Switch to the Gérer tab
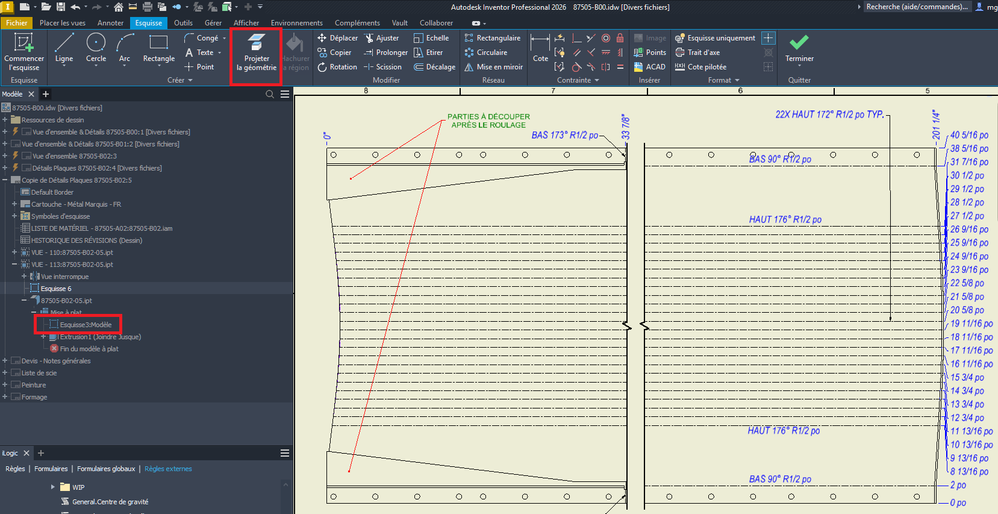998x514 pixels. point(213,23)
